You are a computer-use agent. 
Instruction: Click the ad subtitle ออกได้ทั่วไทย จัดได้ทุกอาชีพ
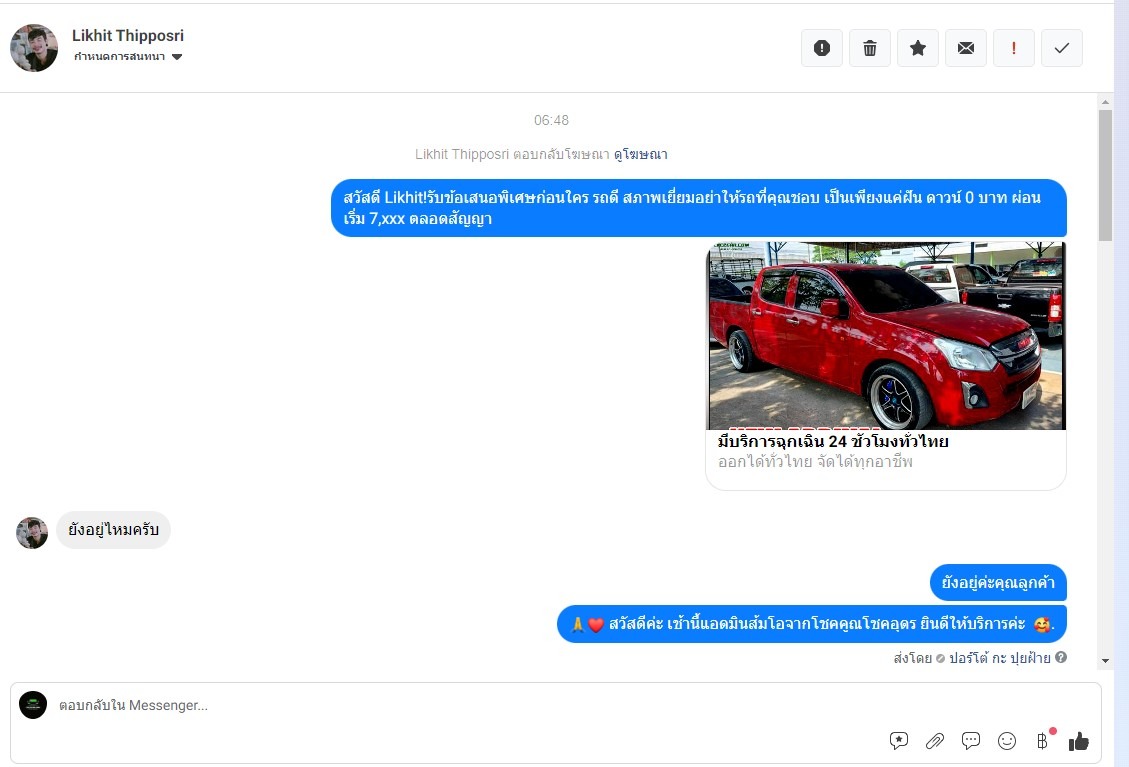(x=815, y=462)
